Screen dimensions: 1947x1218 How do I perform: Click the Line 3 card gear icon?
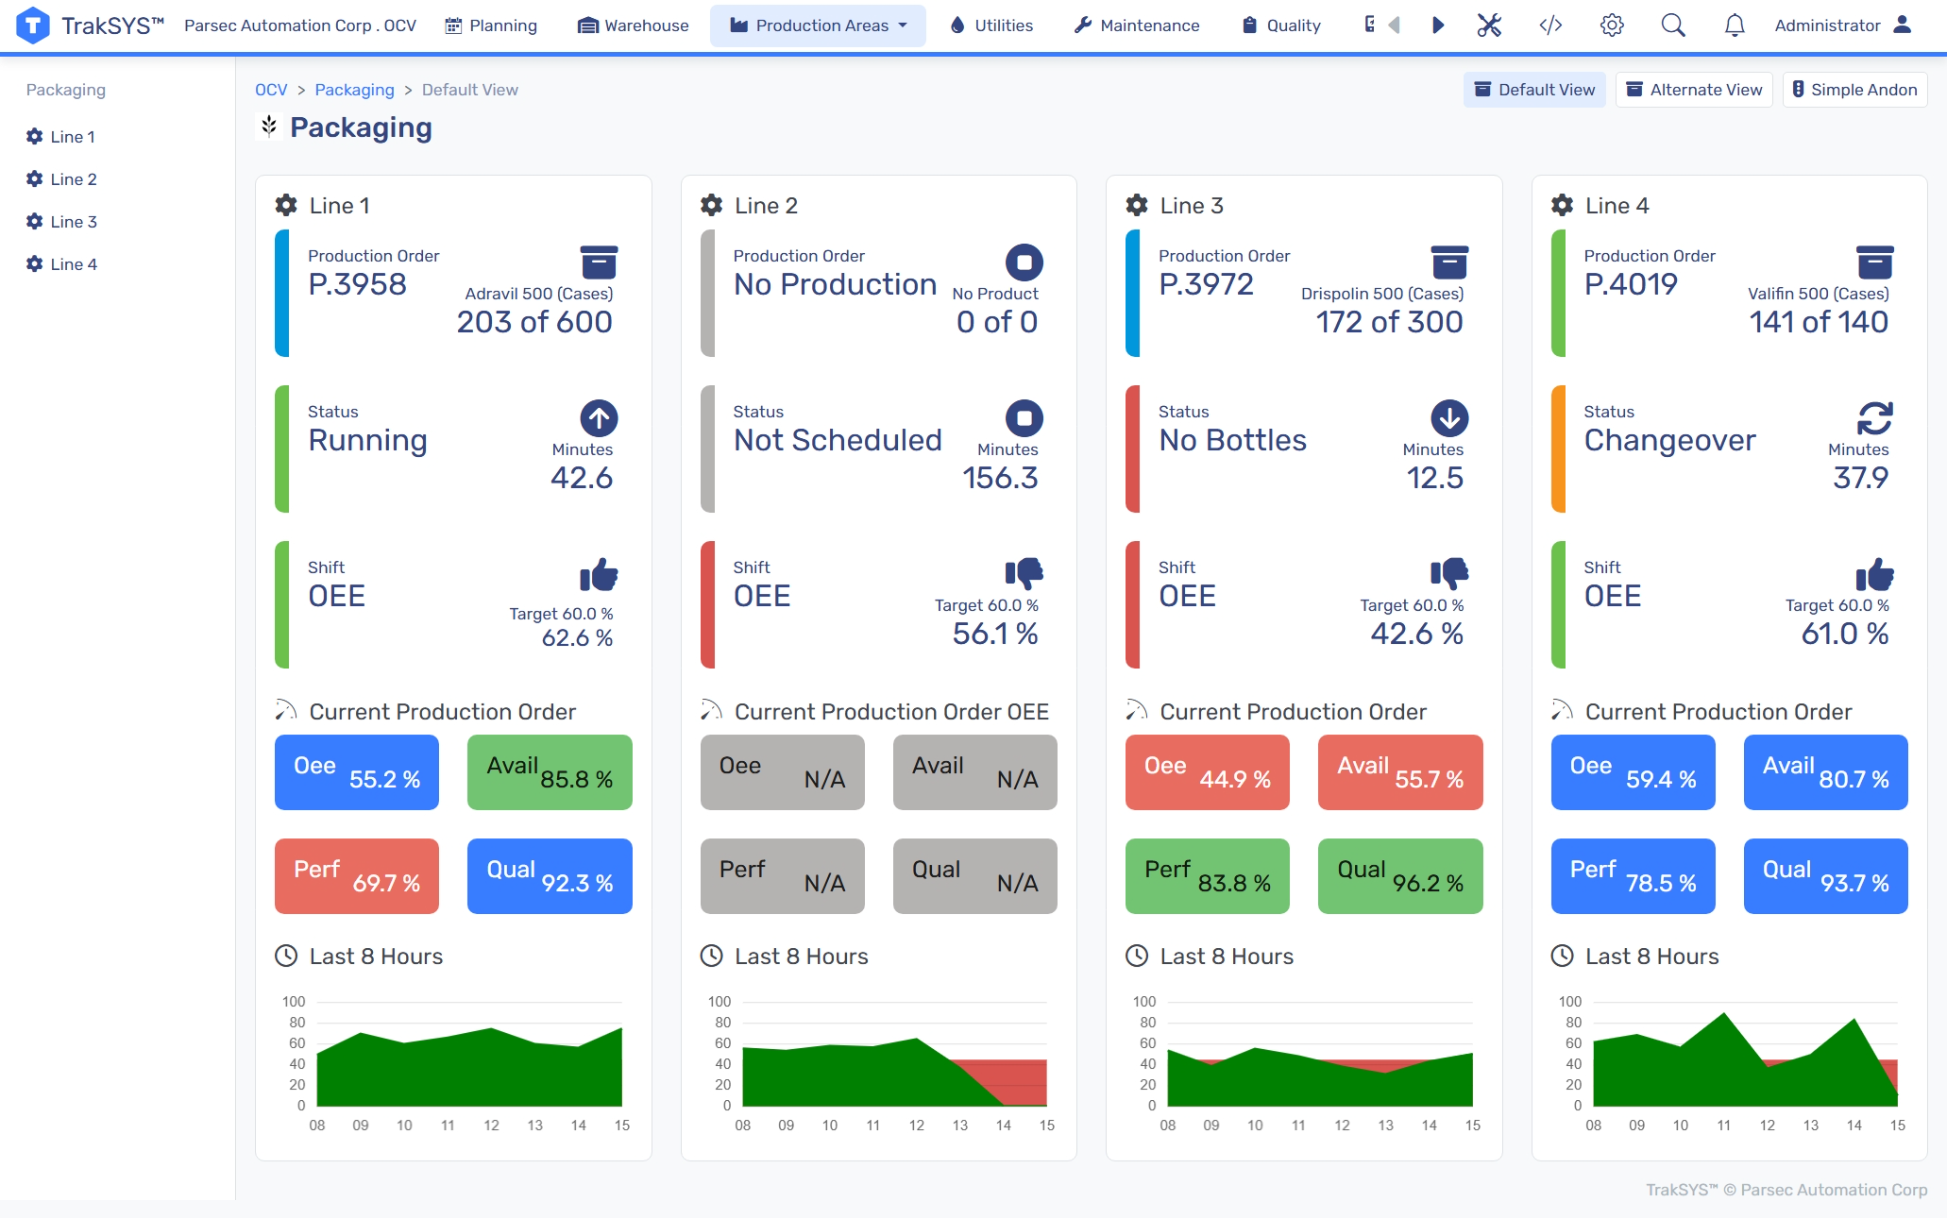[x=1137, y=205]
